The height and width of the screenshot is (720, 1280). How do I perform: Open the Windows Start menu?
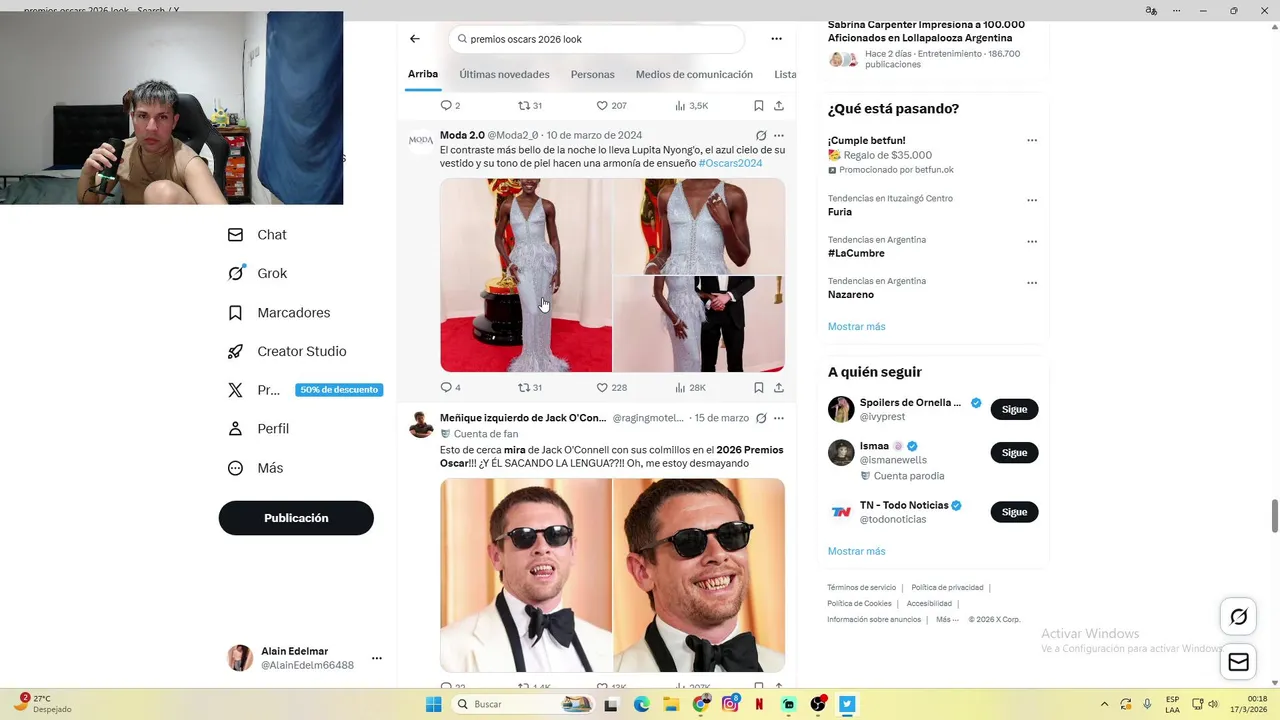pyautogui.click(x=433, y=704)
